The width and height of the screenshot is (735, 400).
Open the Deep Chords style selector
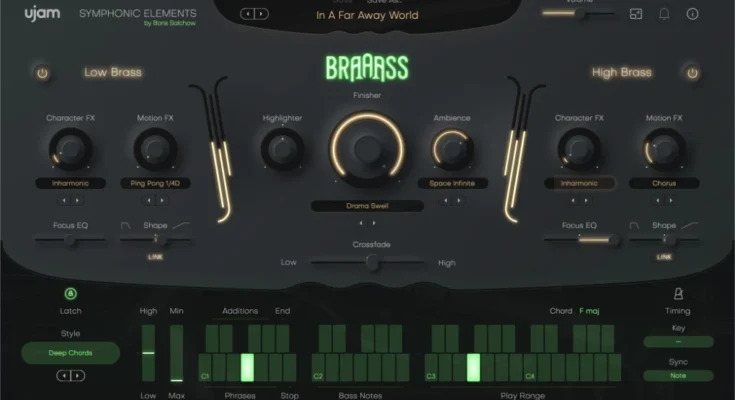point(70,353)
